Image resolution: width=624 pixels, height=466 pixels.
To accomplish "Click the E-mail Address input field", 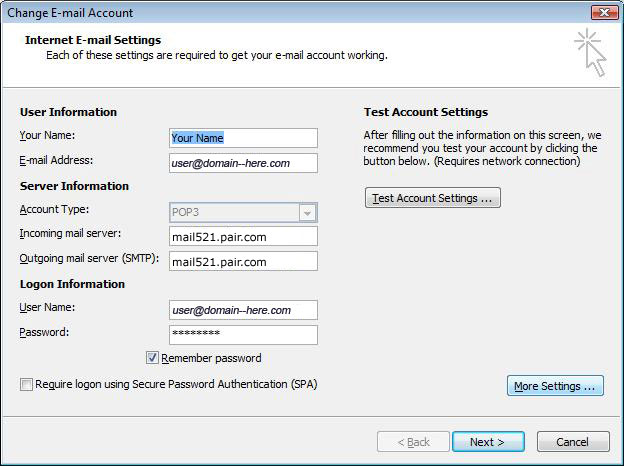I will (x=243, y=163).
